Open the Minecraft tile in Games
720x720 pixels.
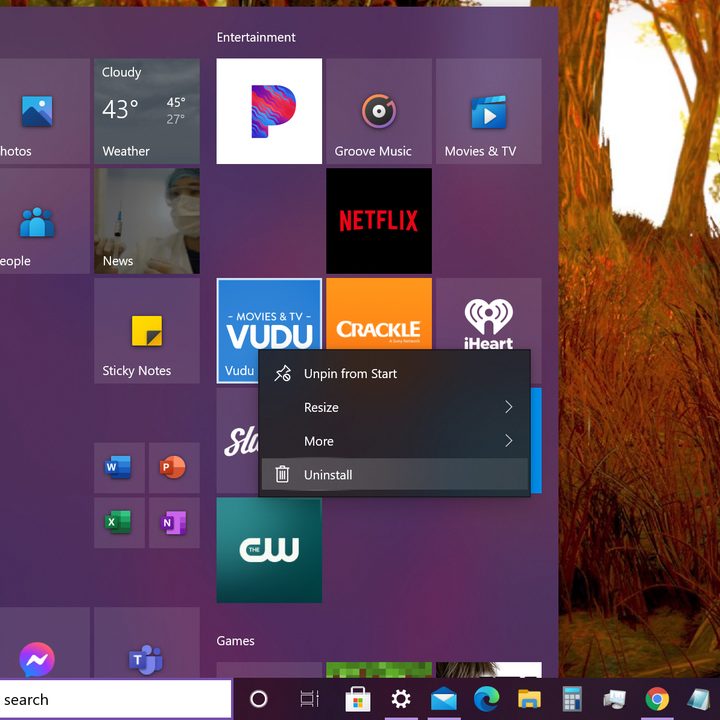coord(379,670)
